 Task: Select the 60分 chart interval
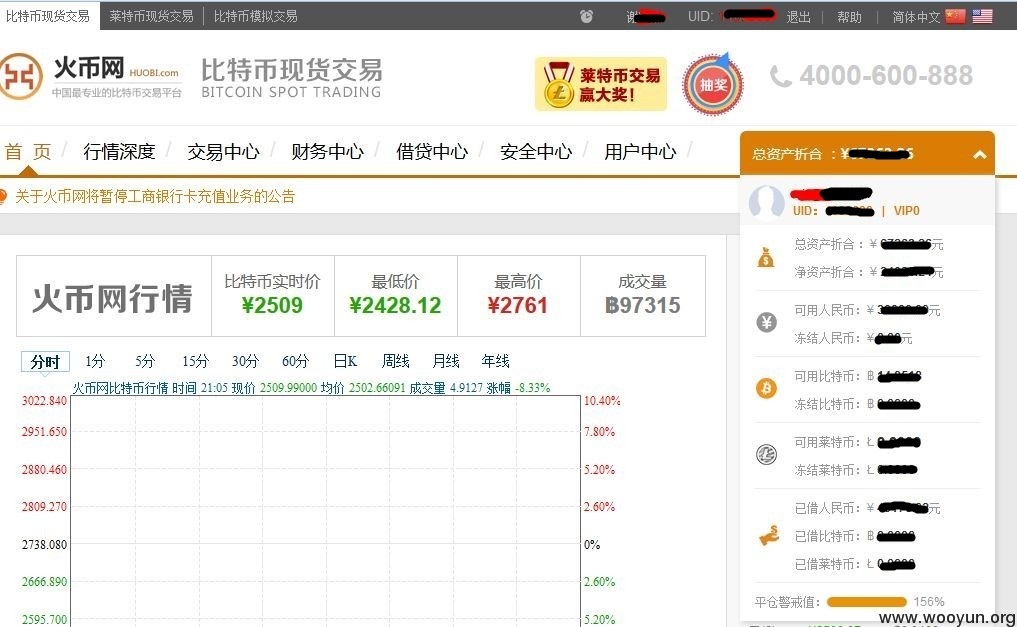tap(295, 361)
